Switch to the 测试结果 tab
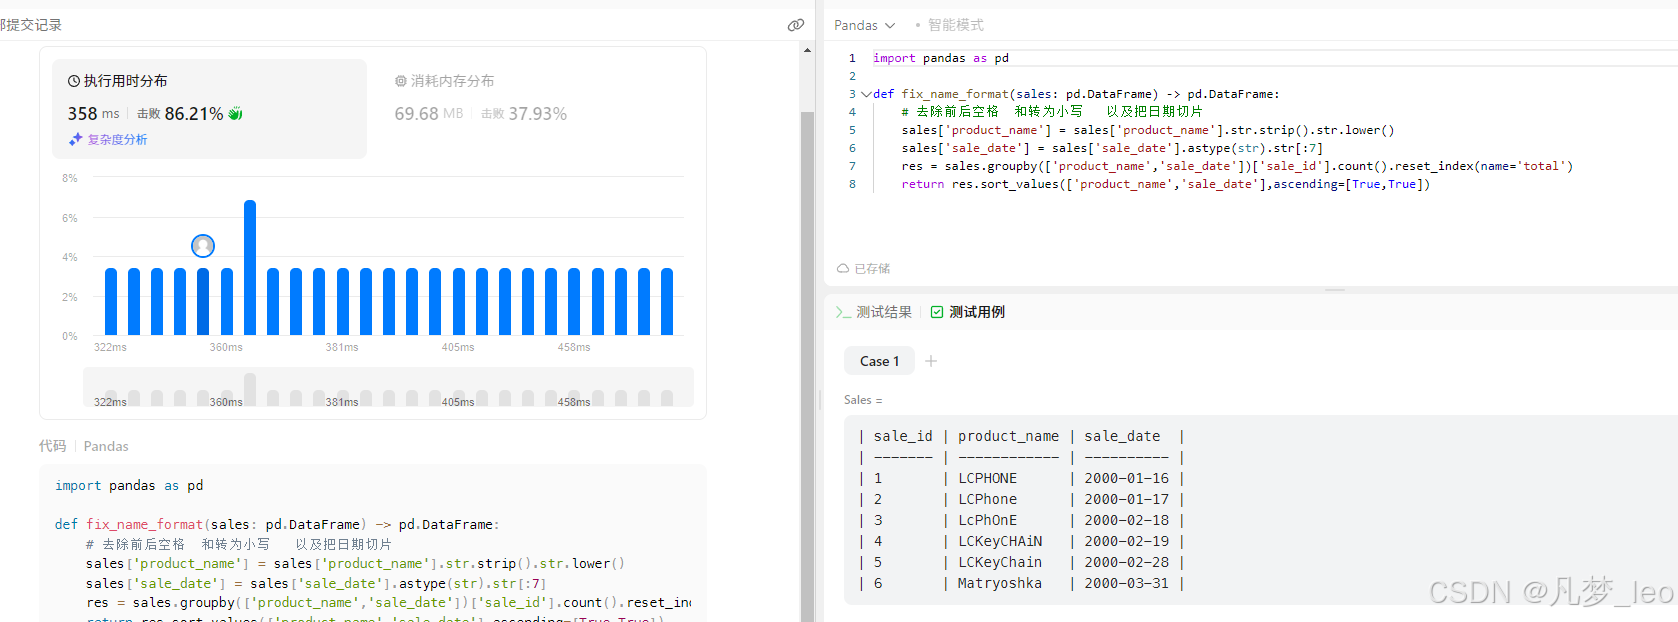 [874, 312]
